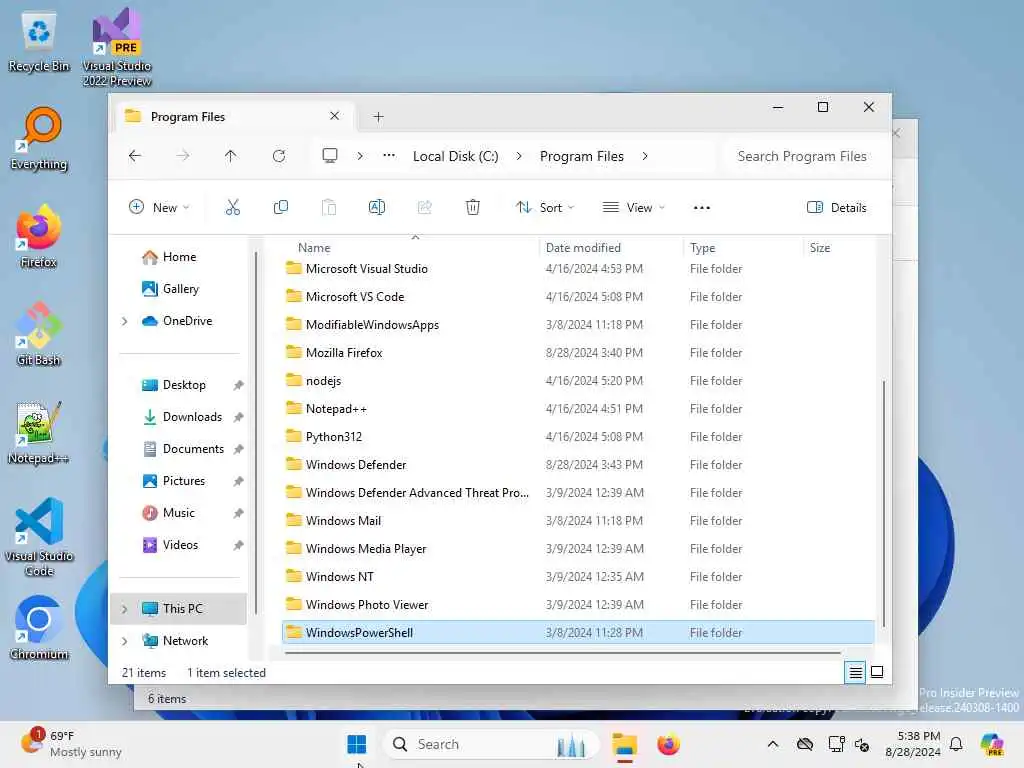Add a new tab with plus button
Screen dimensions: 1024x768
(378, 117)
